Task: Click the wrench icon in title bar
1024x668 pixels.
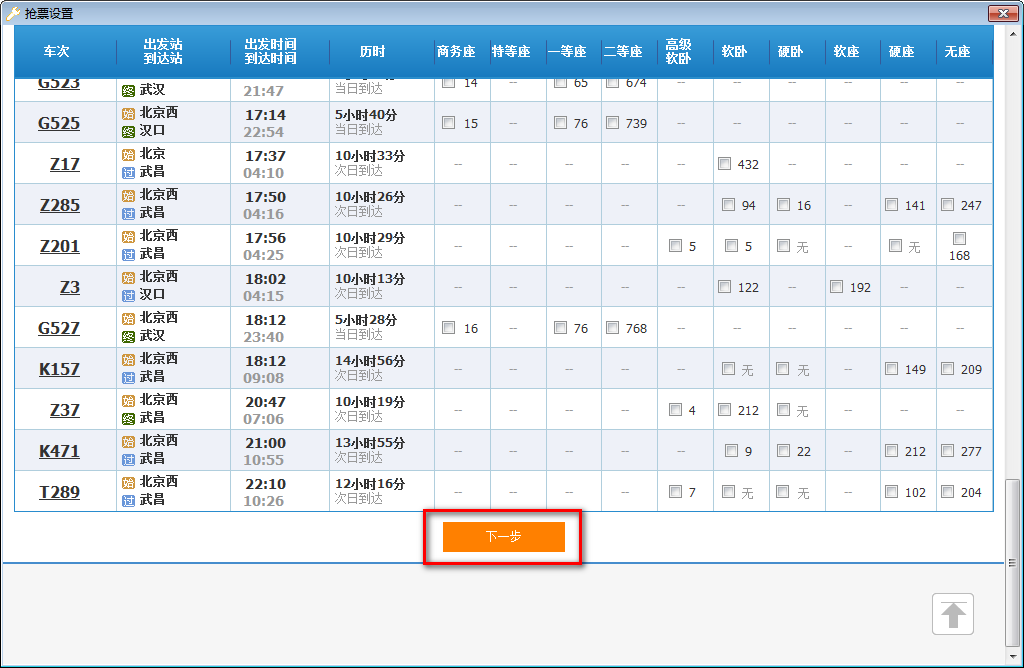Action: (x=12, y=12)
